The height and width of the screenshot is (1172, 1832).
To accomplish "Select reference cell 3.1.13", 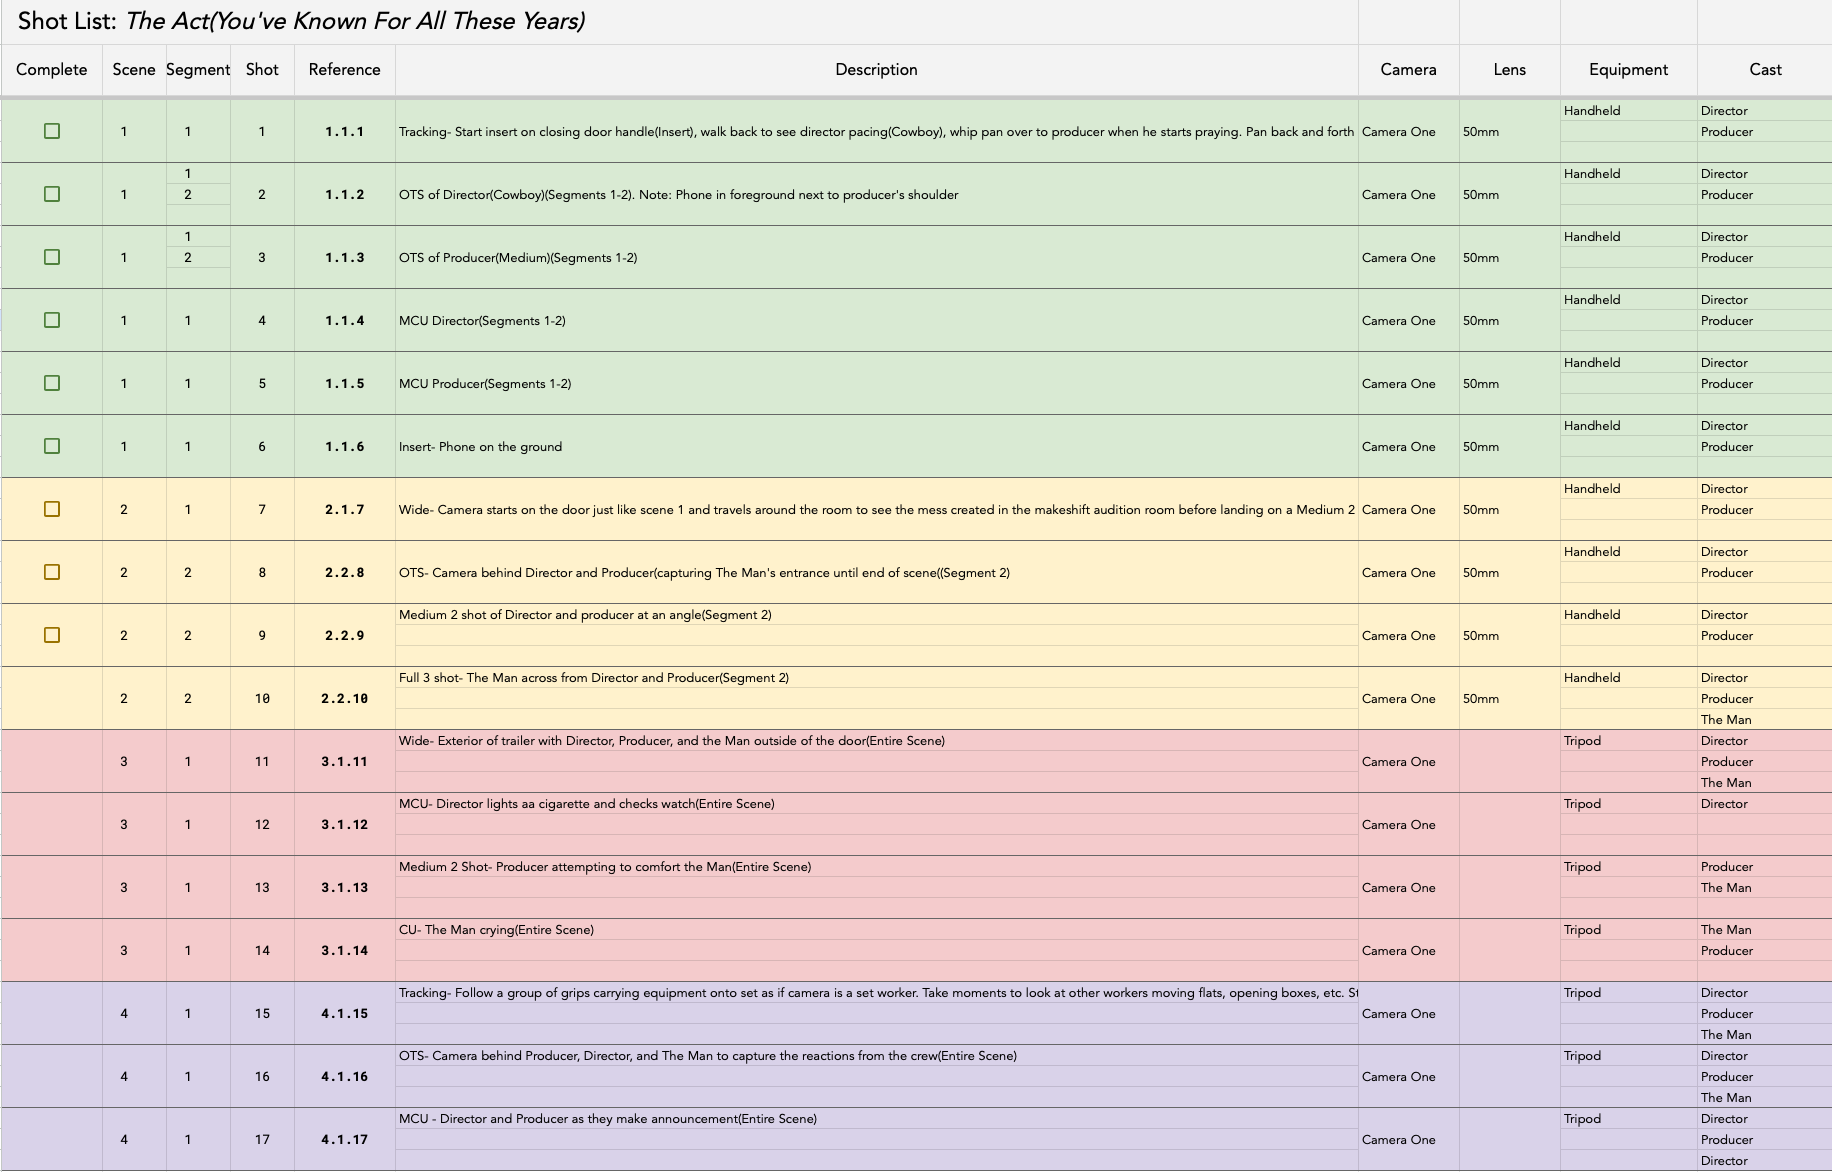I will pos(344,887).
